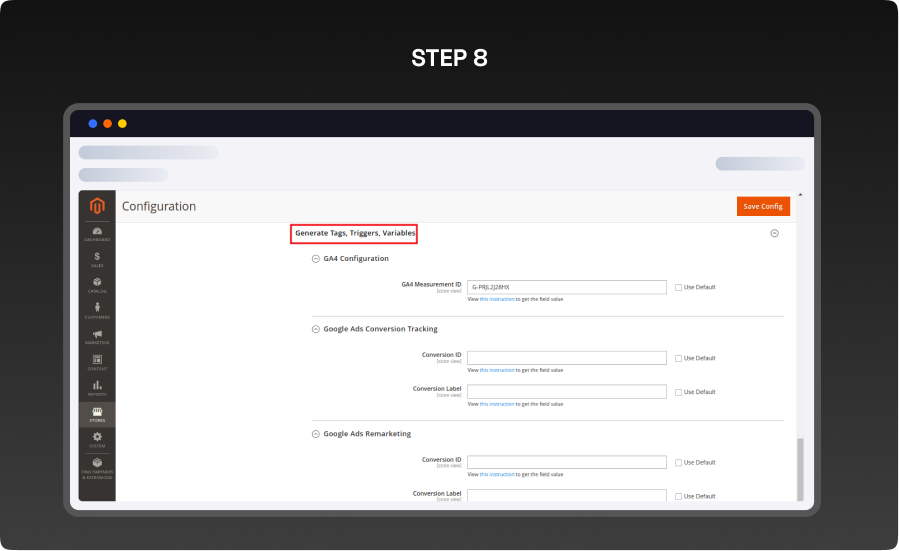Check Use Default for Conversion Tracking Conversion ID
The width and height of the screenshot is (899, 551).
tap(678, 358)
